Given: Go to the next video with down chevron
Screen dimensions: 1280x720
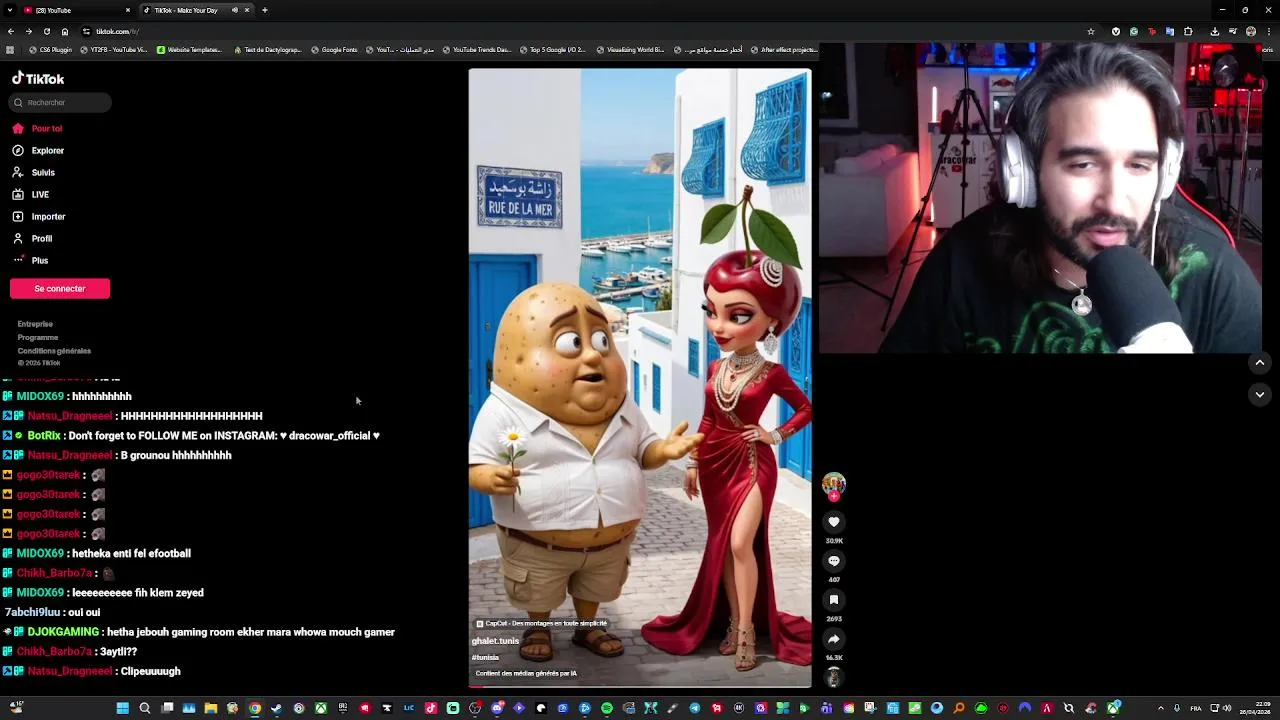Looking at the screenshot, I should click(x=1260, y=395).
